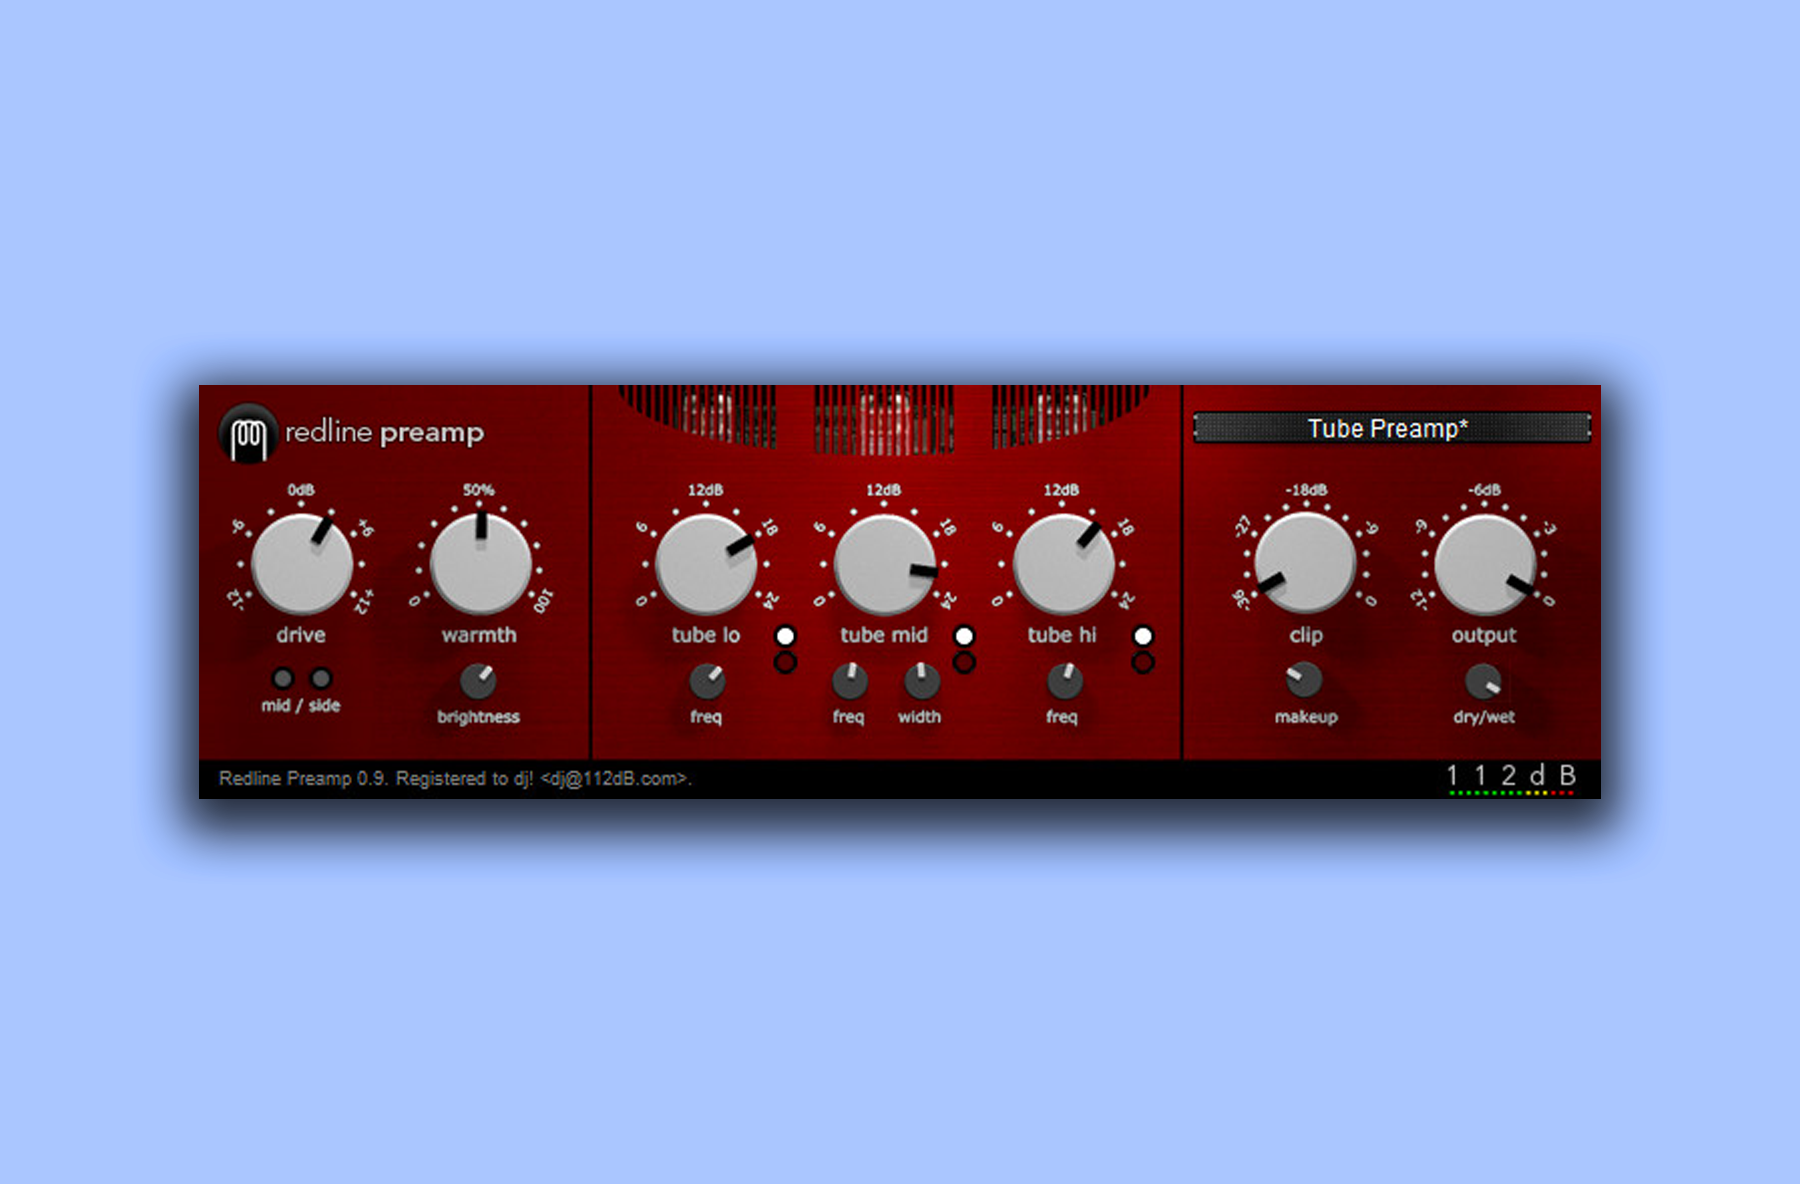1800x1184 pixels.
Task: Adjust the warmth knob
Action: (x=480, y=564)
